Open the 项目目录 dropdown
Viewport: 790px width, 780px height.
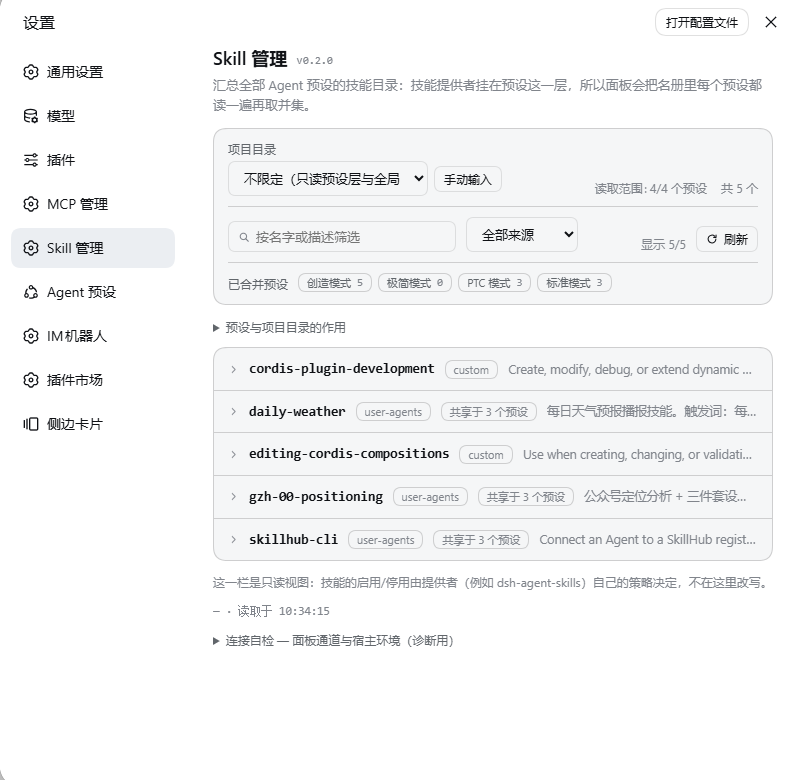[328, 179]
